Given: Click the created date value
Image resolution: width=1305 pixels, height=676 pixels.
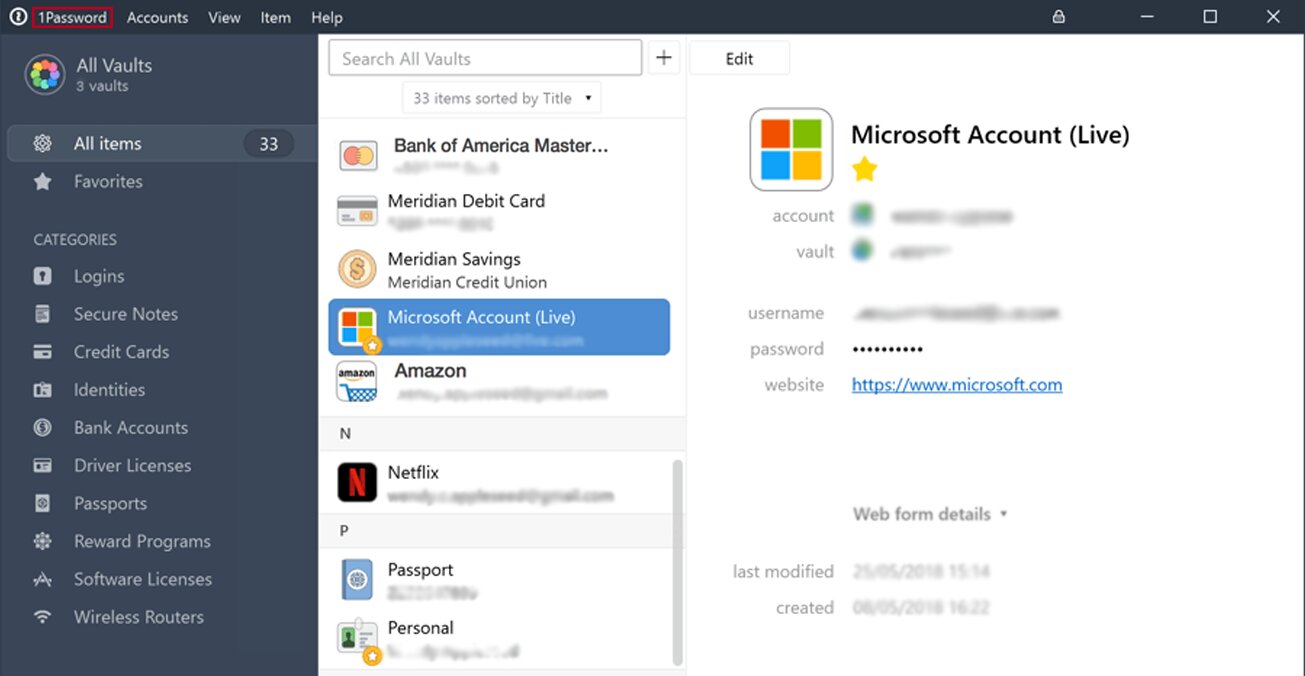Looking at the screenshot, I should [921, 608].
